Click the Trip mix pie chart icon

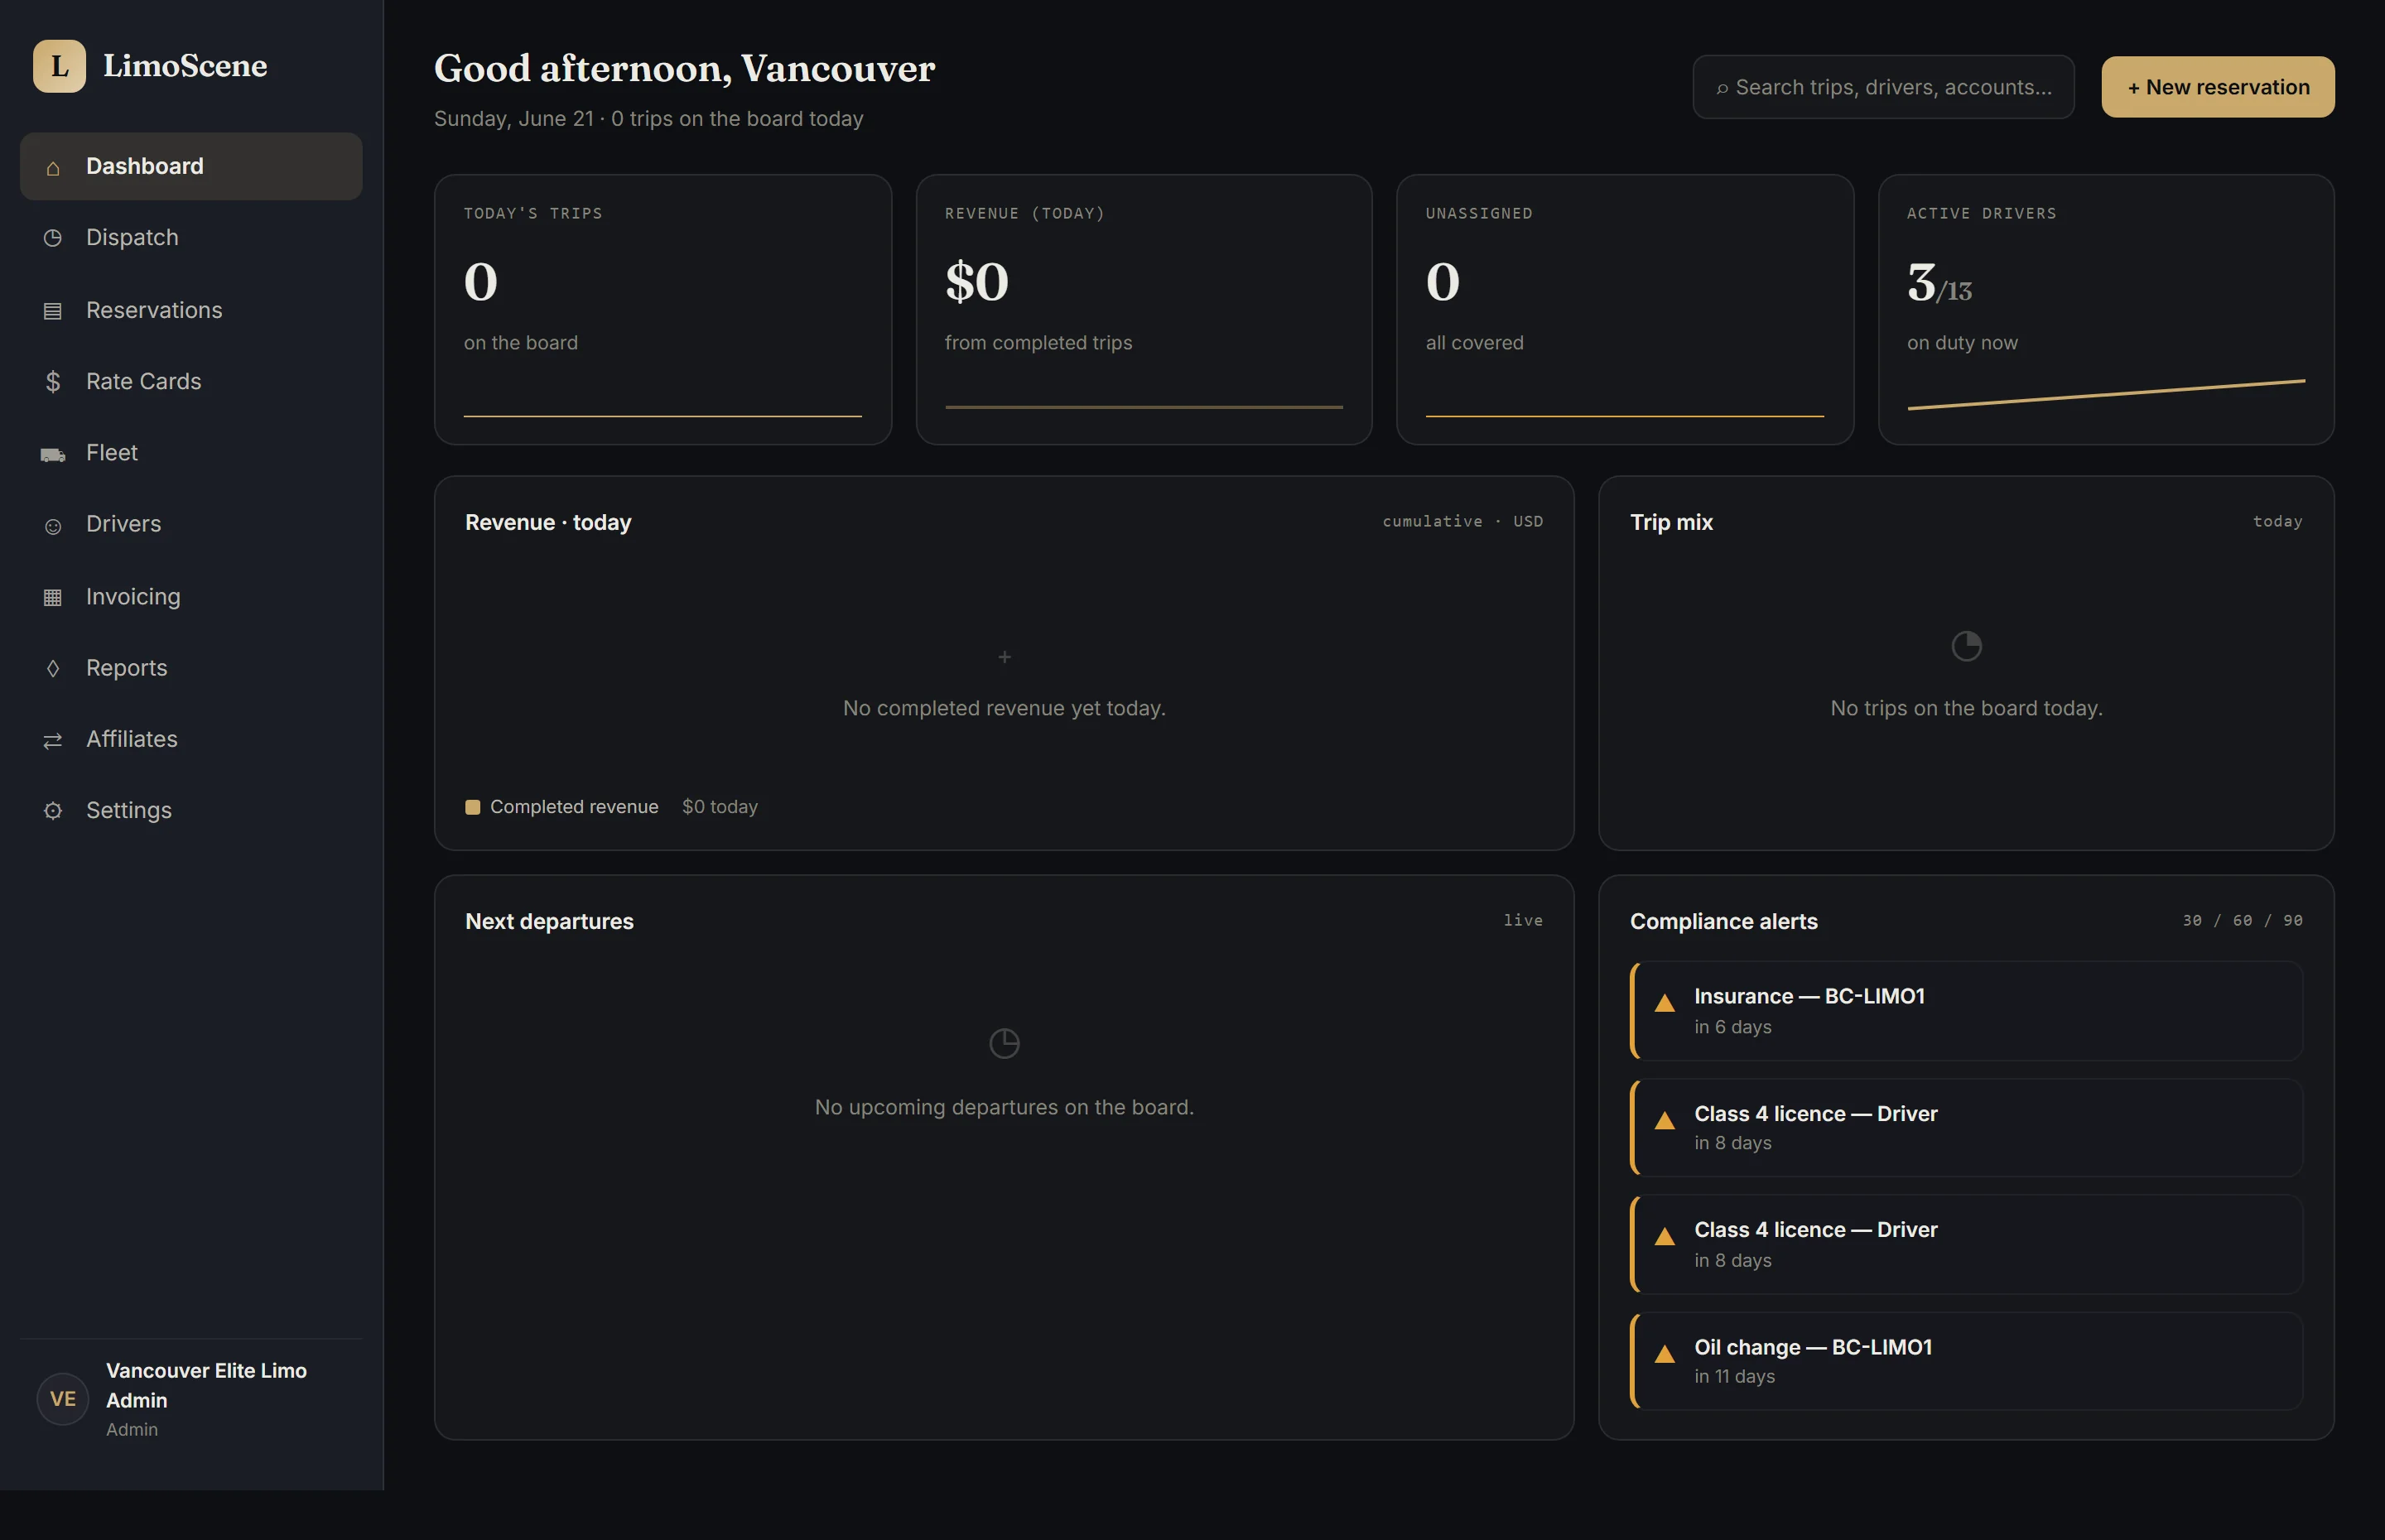click(x=1966, y=646)
